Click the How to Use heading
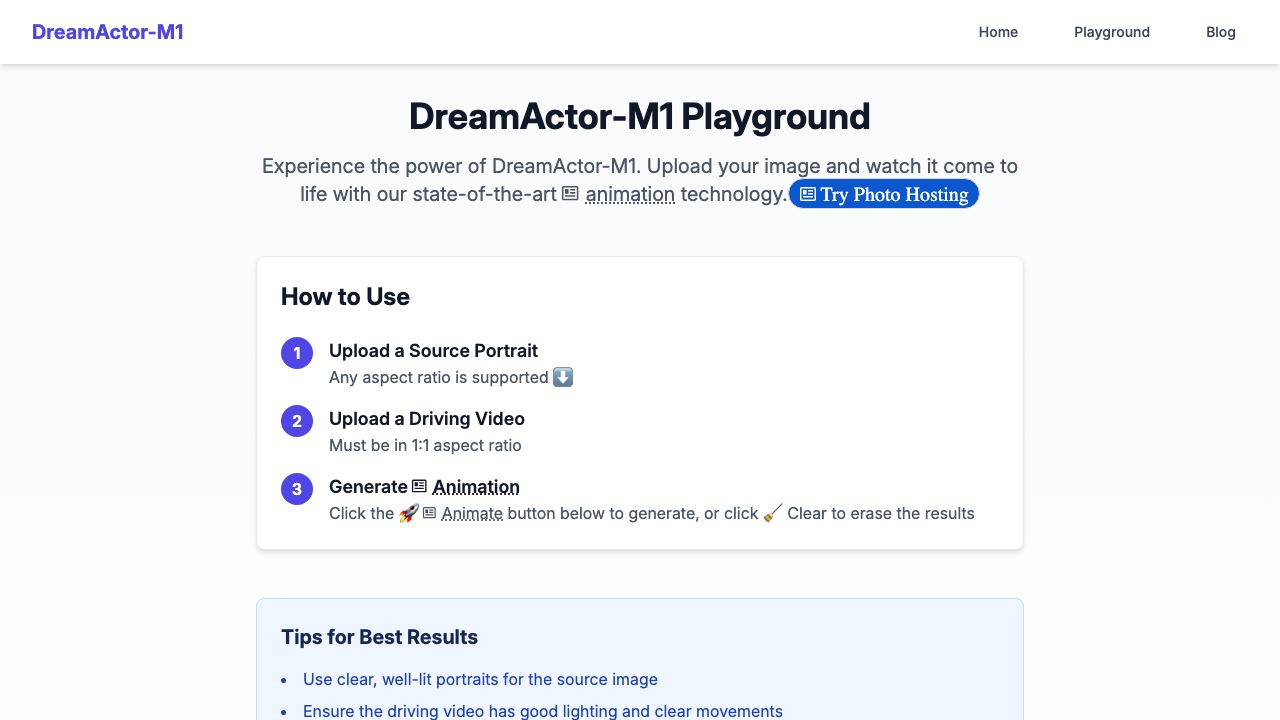The height and width of the screenshot is (720, 1280). coord(345,296)
